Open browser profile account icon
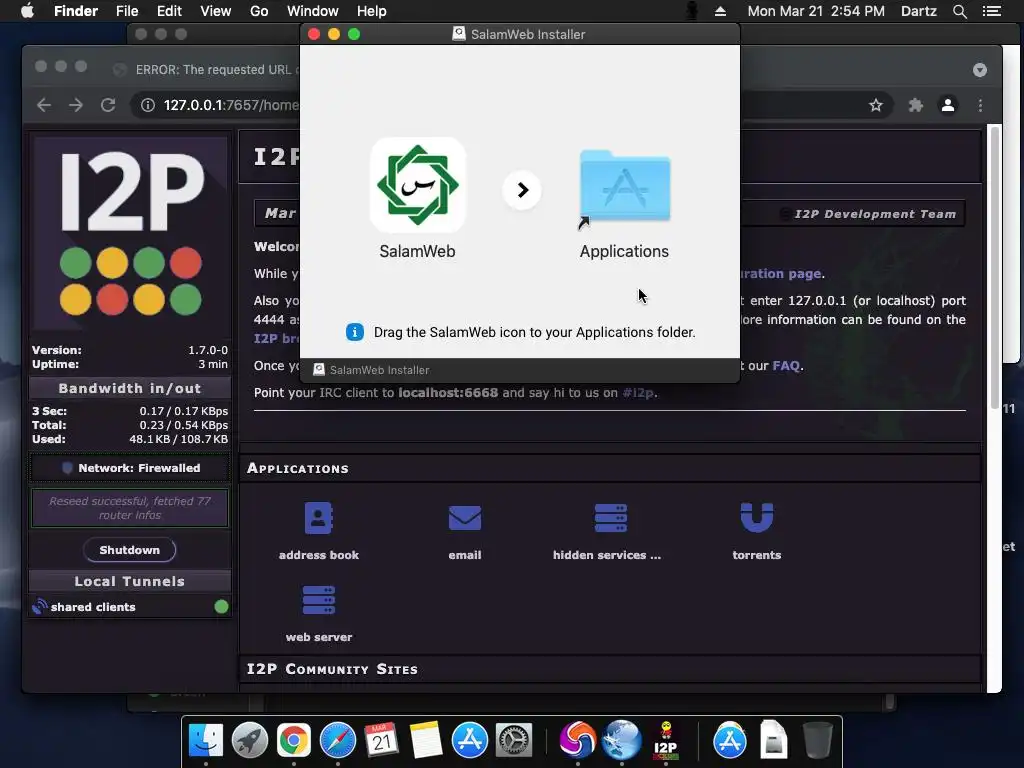1024x768 pixels. coord(948,105)
